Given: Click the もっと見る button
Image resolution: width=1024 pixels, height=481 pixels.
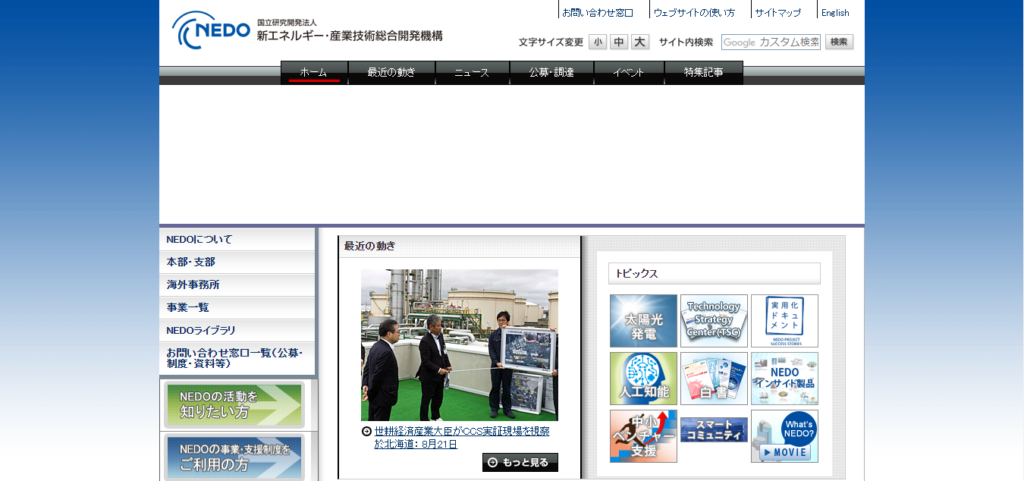Looking at the screenshot, I should [520, 462].
